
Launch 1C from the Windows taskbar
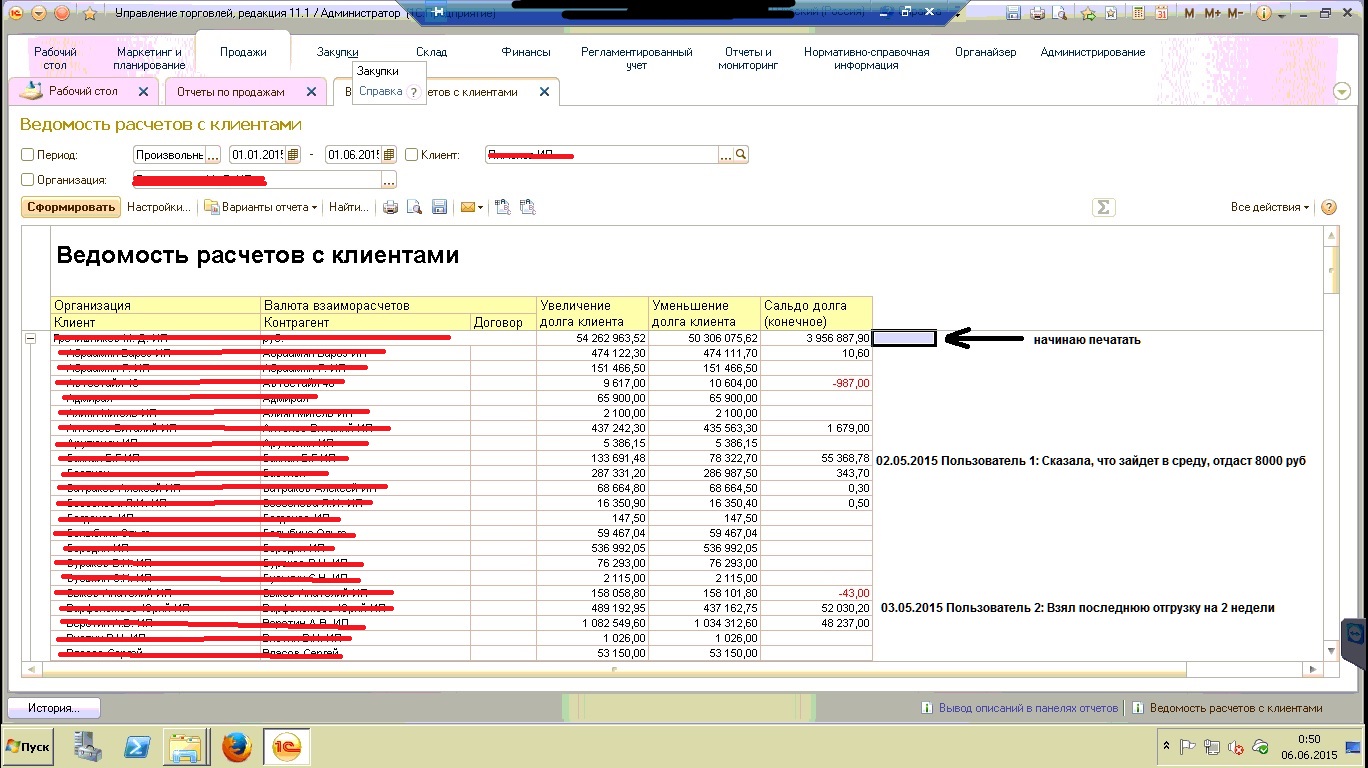pos(287,746)
